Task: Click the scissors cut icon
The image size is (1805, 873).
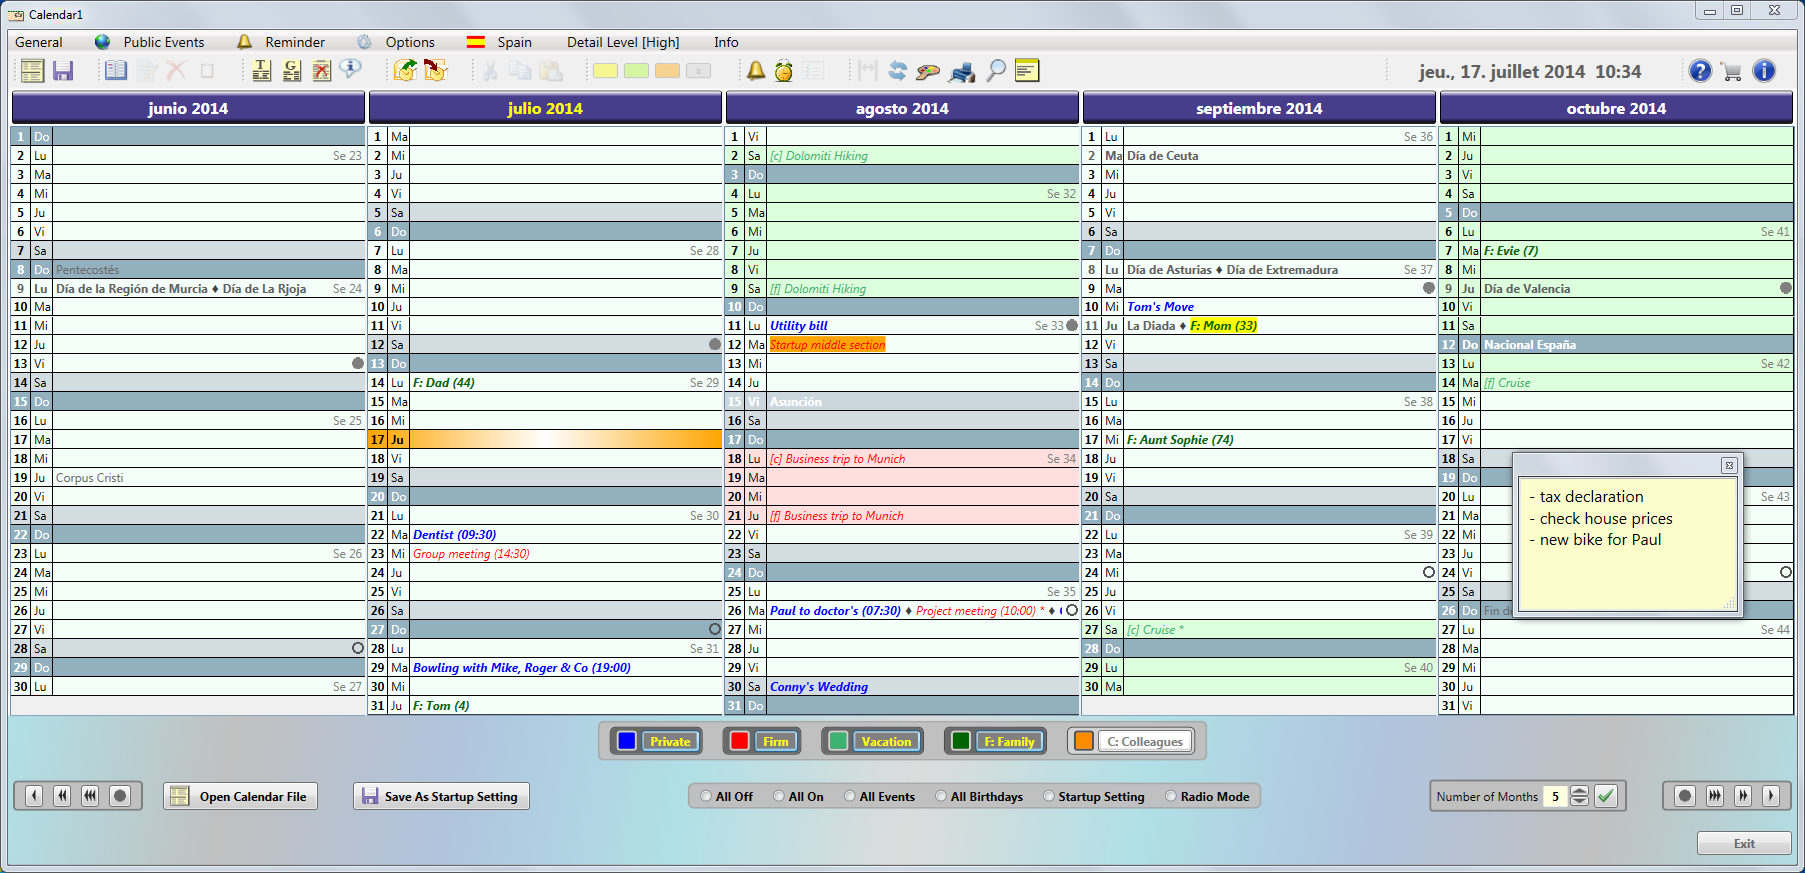Action: [x=490, y=71]
